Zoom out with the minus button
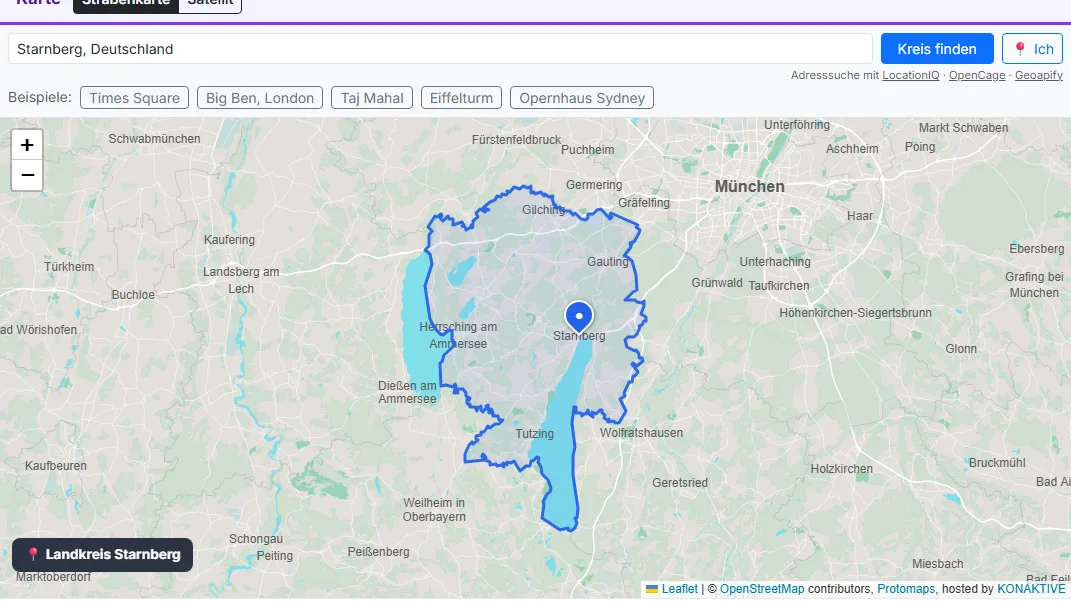Viewport: 1071px width, 602px height. point(27,175)
